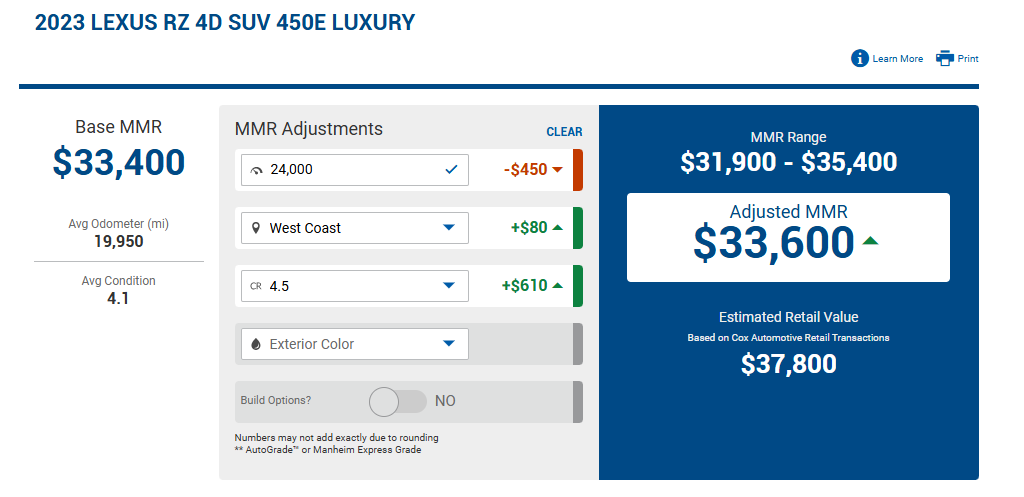
Task: Click the green up arrow next to +$610
Action: click(557, 285)
